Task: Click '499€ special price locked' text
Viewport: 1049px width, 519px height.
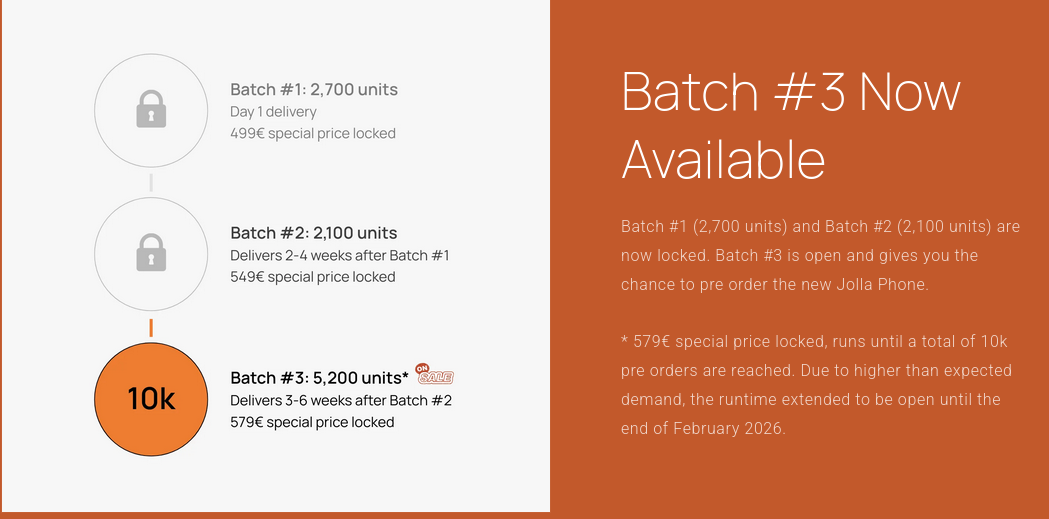Action: 313,133
